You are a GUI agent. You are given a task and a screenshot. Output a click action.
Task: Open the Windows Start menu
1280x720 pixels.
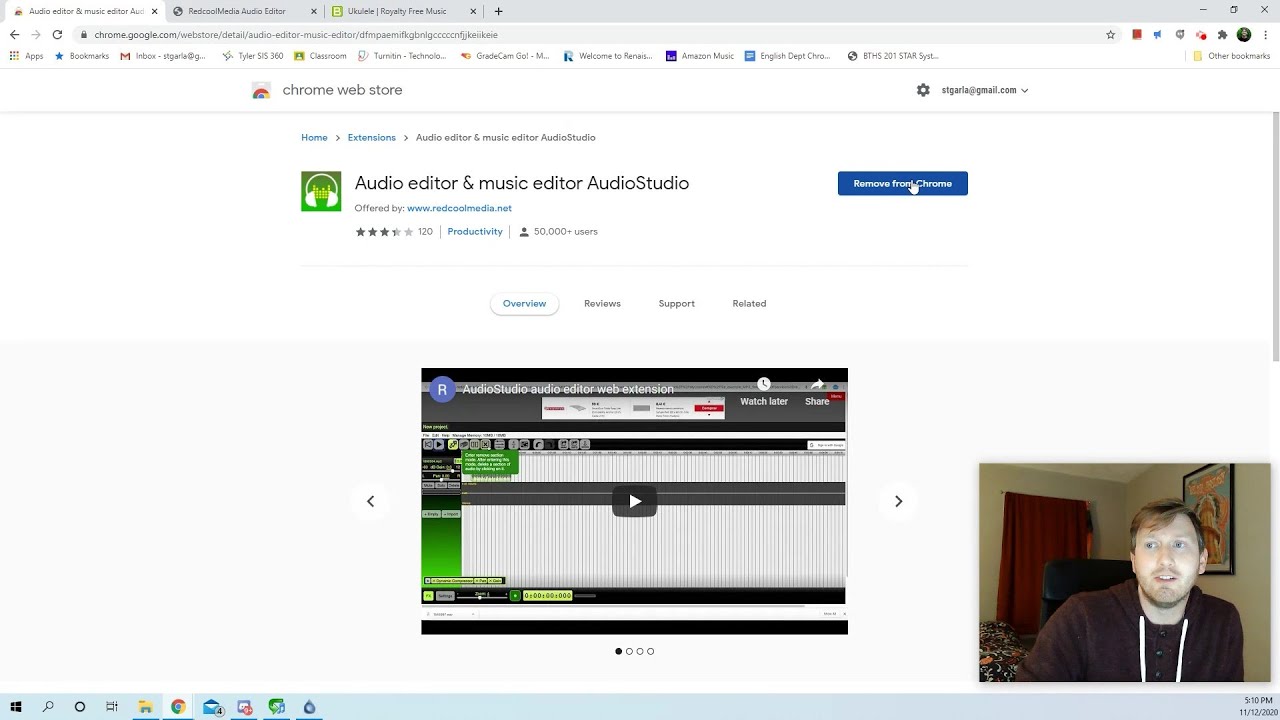click(15, 707)
